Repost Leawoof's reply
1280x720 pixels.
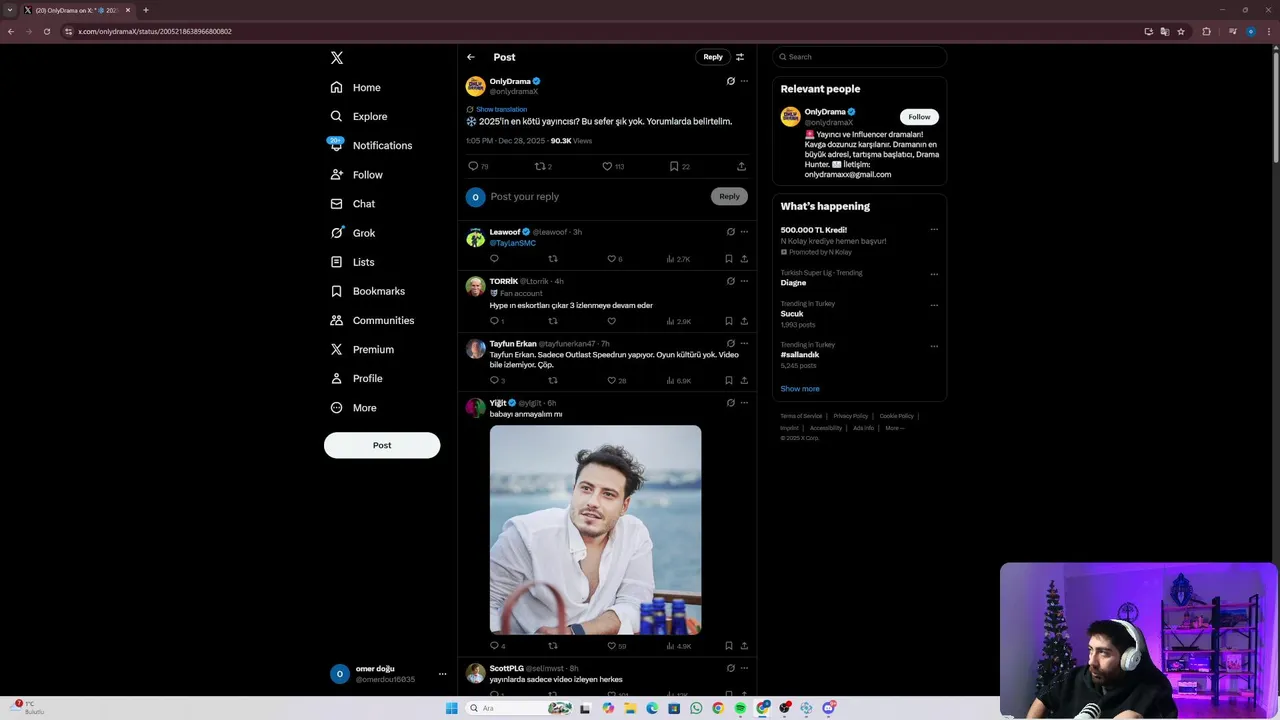553,259
